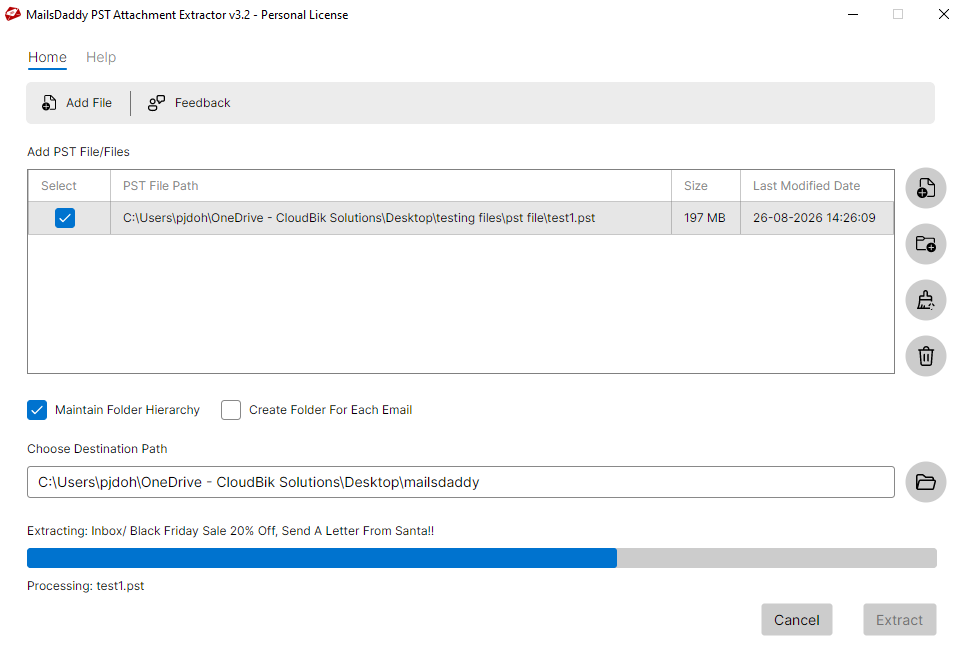
Task: Uncheck the test1.pst row checkbox
Action: [x=65, y=218]
